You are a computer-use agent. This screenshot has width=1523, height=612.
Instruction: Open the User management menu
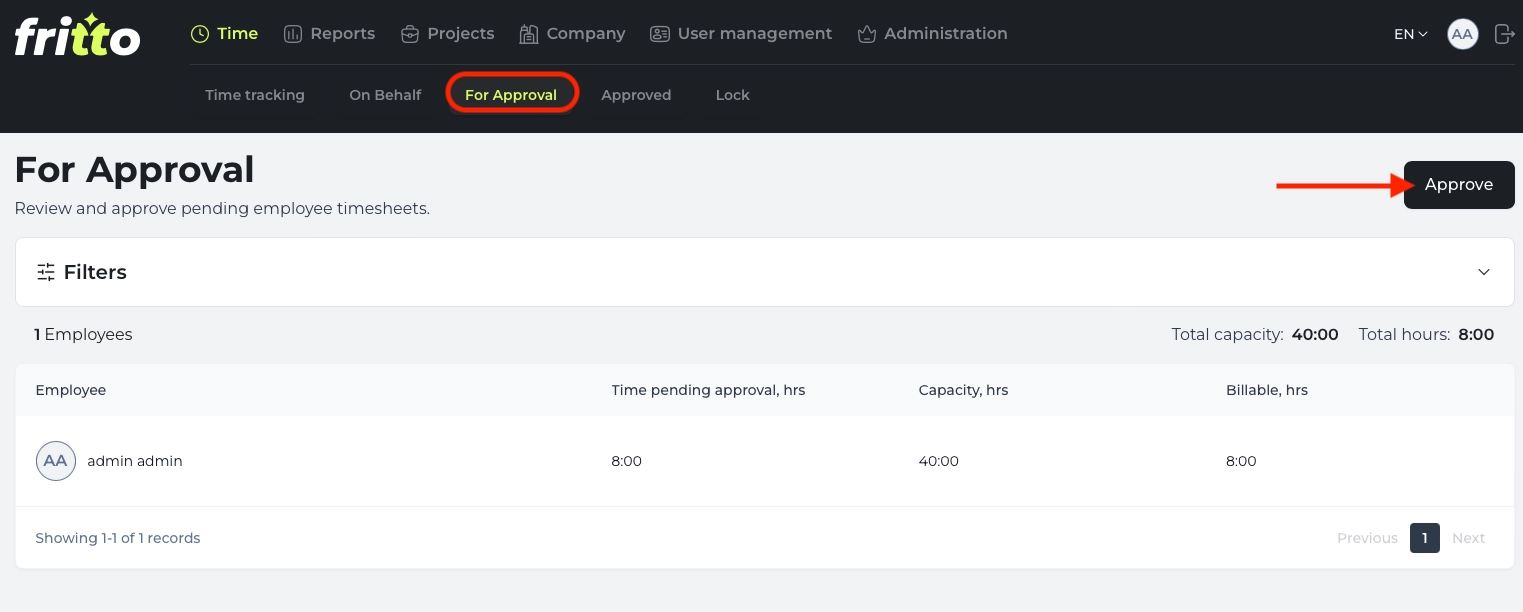coord(741,34)
